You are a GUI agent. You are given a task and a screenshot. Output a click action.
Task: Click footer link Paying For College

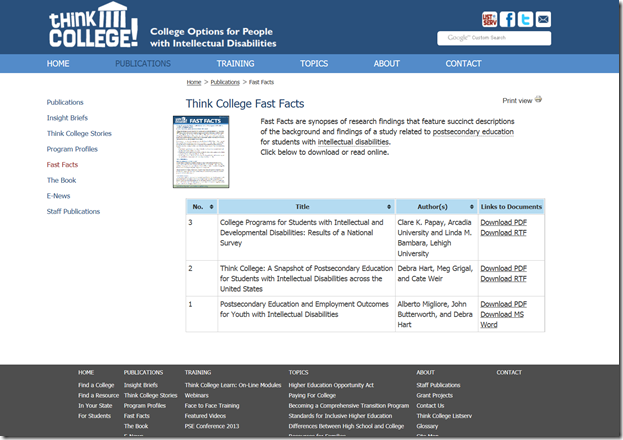click(312, 395)
